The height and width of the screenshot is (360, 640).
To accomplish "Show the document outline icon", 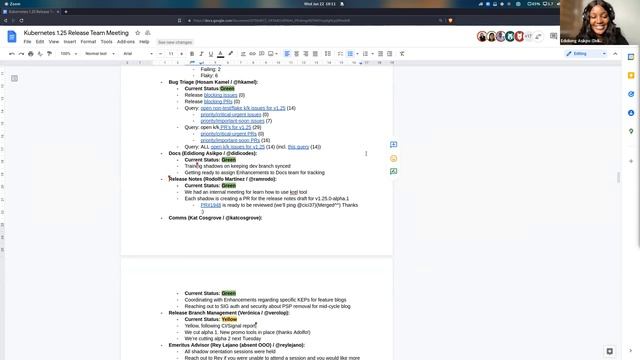I will pyautogui.click(x=14, y=78).
